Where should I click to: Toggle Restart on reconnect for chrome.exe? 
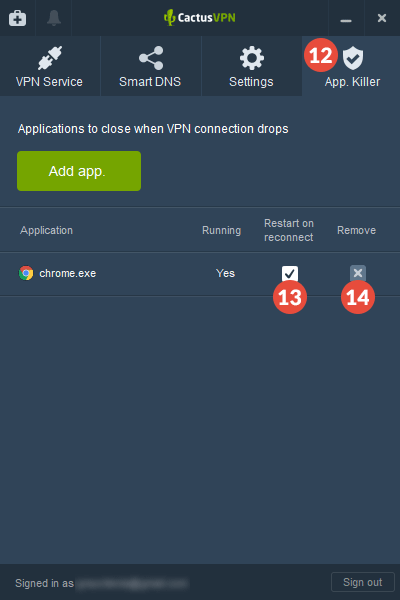290,273
